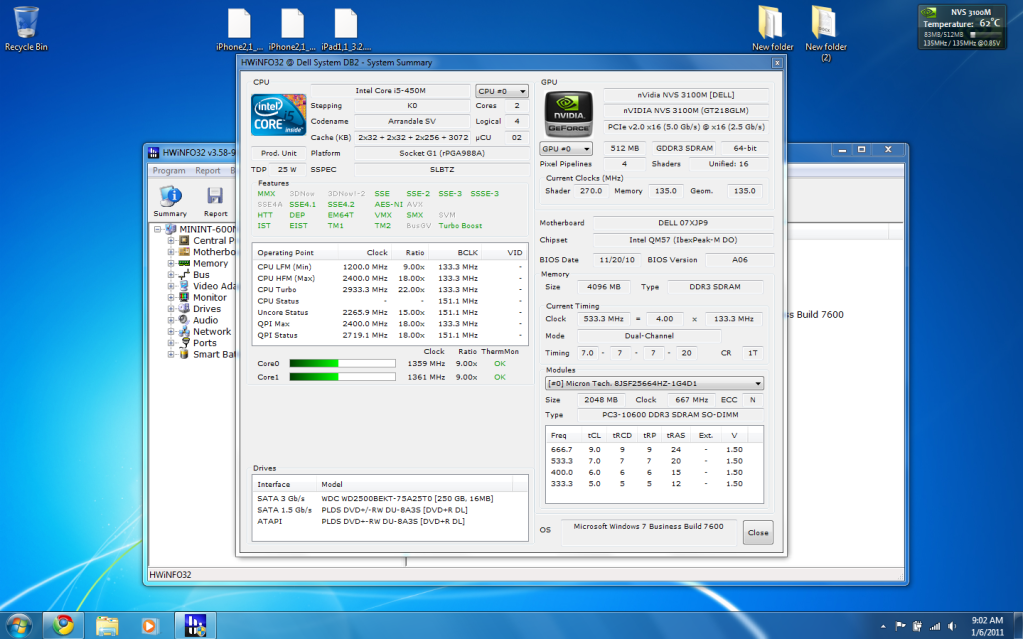Expand the Drives tree node
Image resolution: width=1023 pixels, height=639 pixels.
pyautogui.click(x=171, y=309)
